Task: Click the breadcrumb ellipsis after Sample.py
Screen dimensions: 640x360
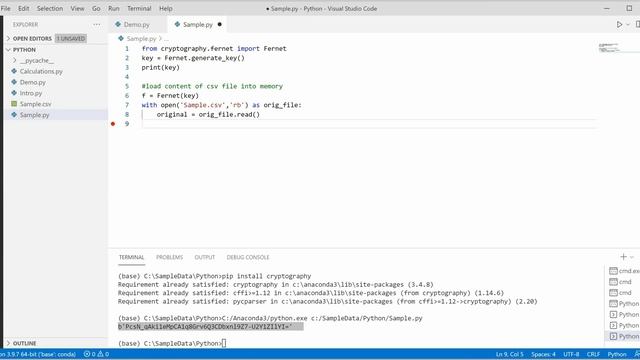Action: tap(166, 39)
